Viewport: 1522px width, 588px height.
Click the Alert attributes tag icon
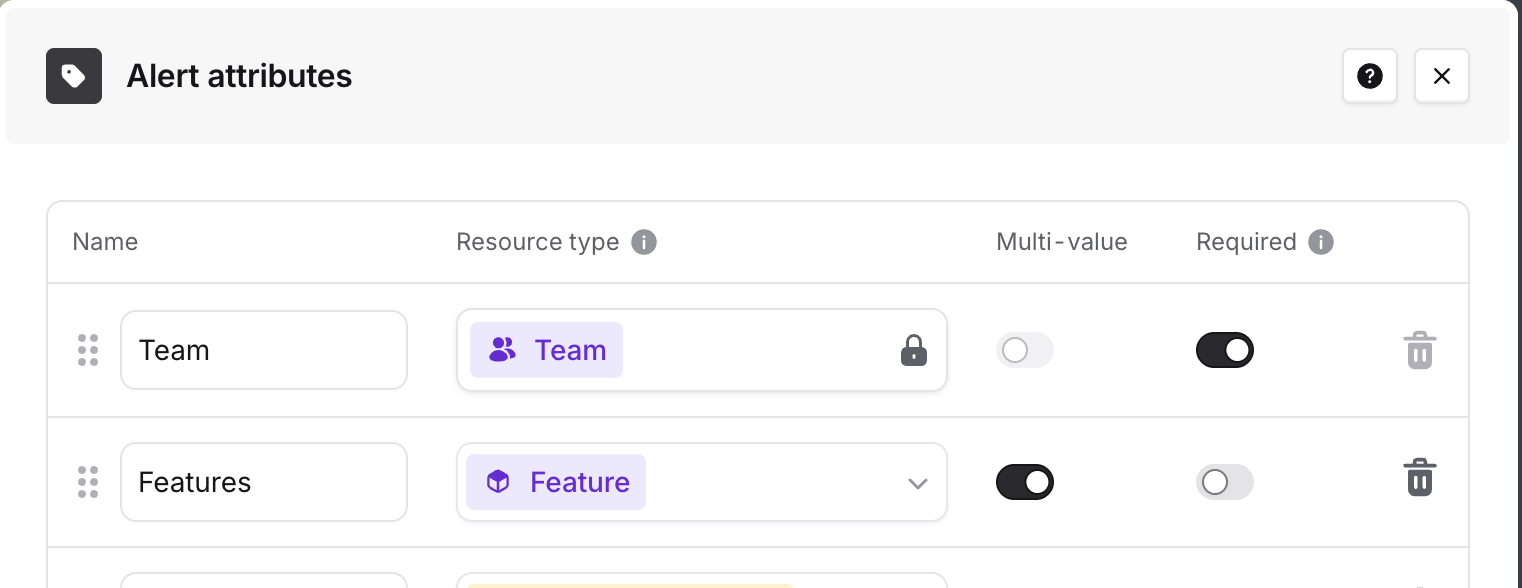(x=74, y=76)
